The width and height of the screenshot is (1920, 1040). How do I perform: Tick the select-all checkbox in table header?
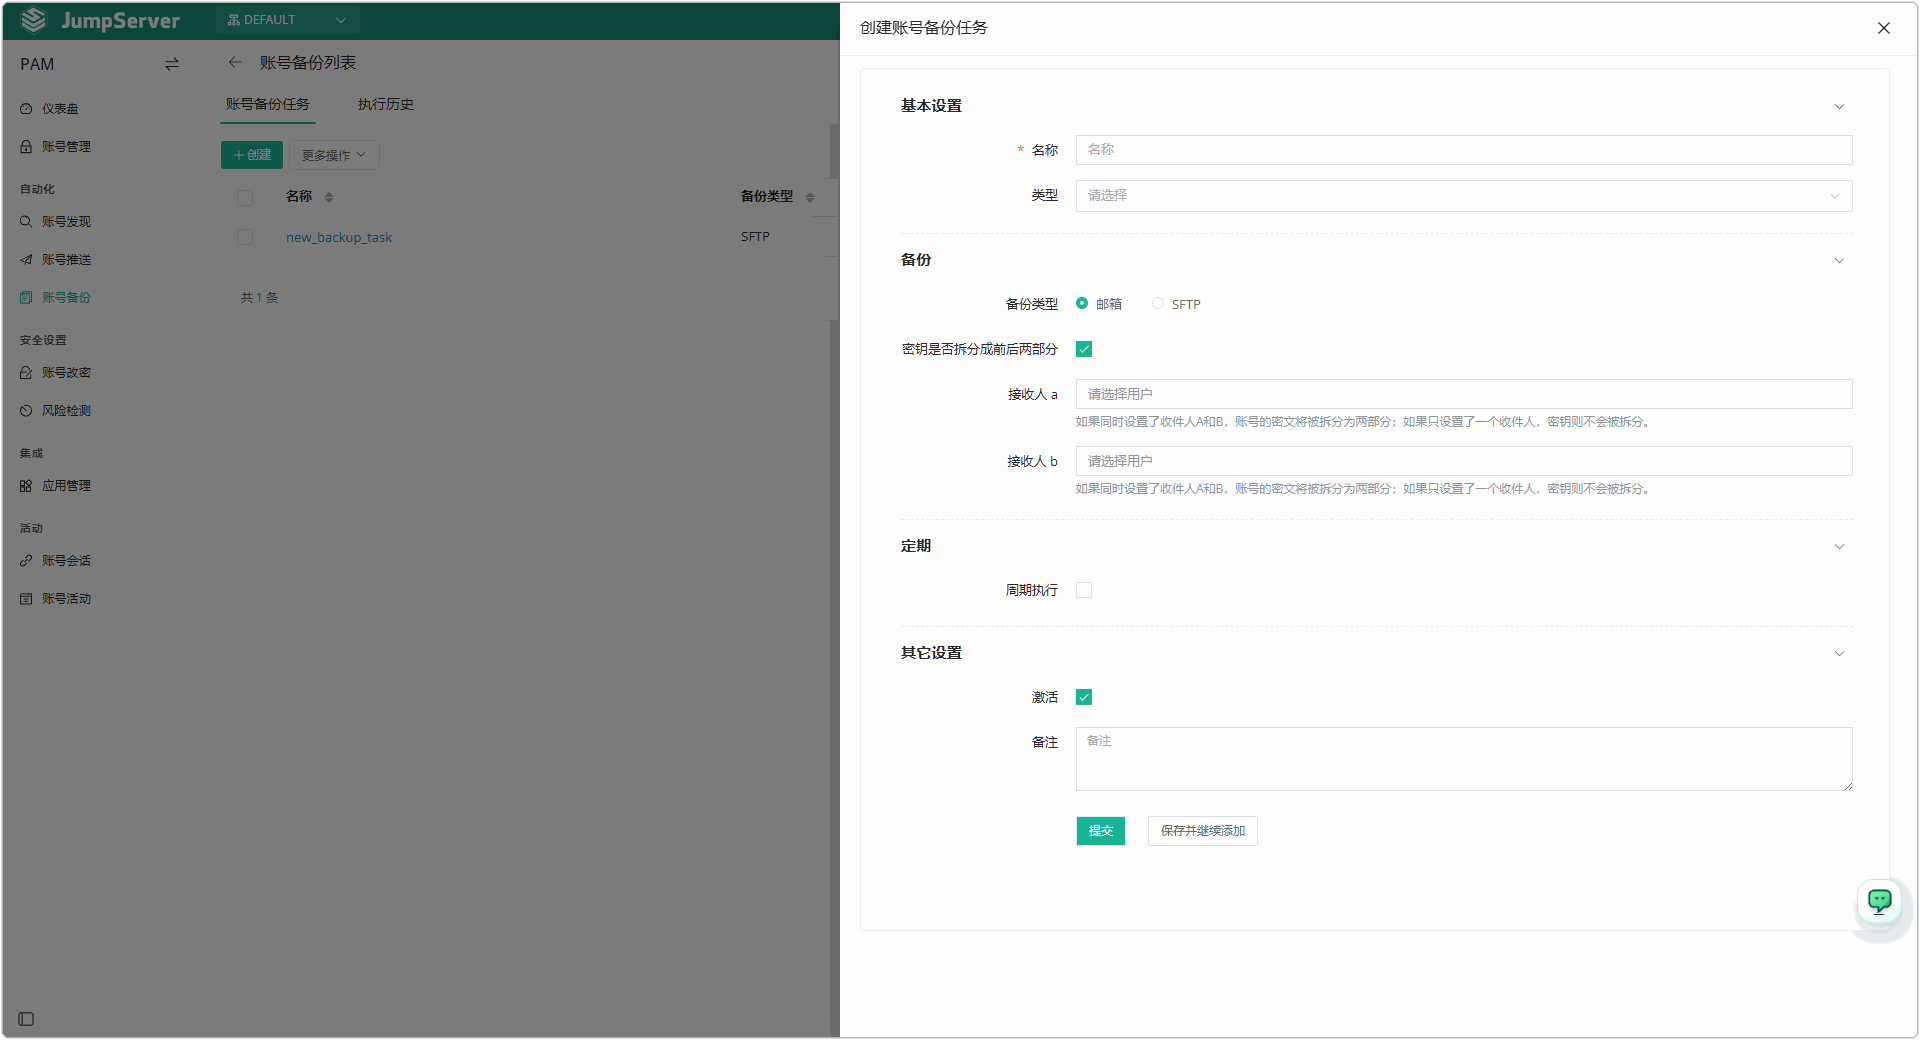[x=245, y=197]
